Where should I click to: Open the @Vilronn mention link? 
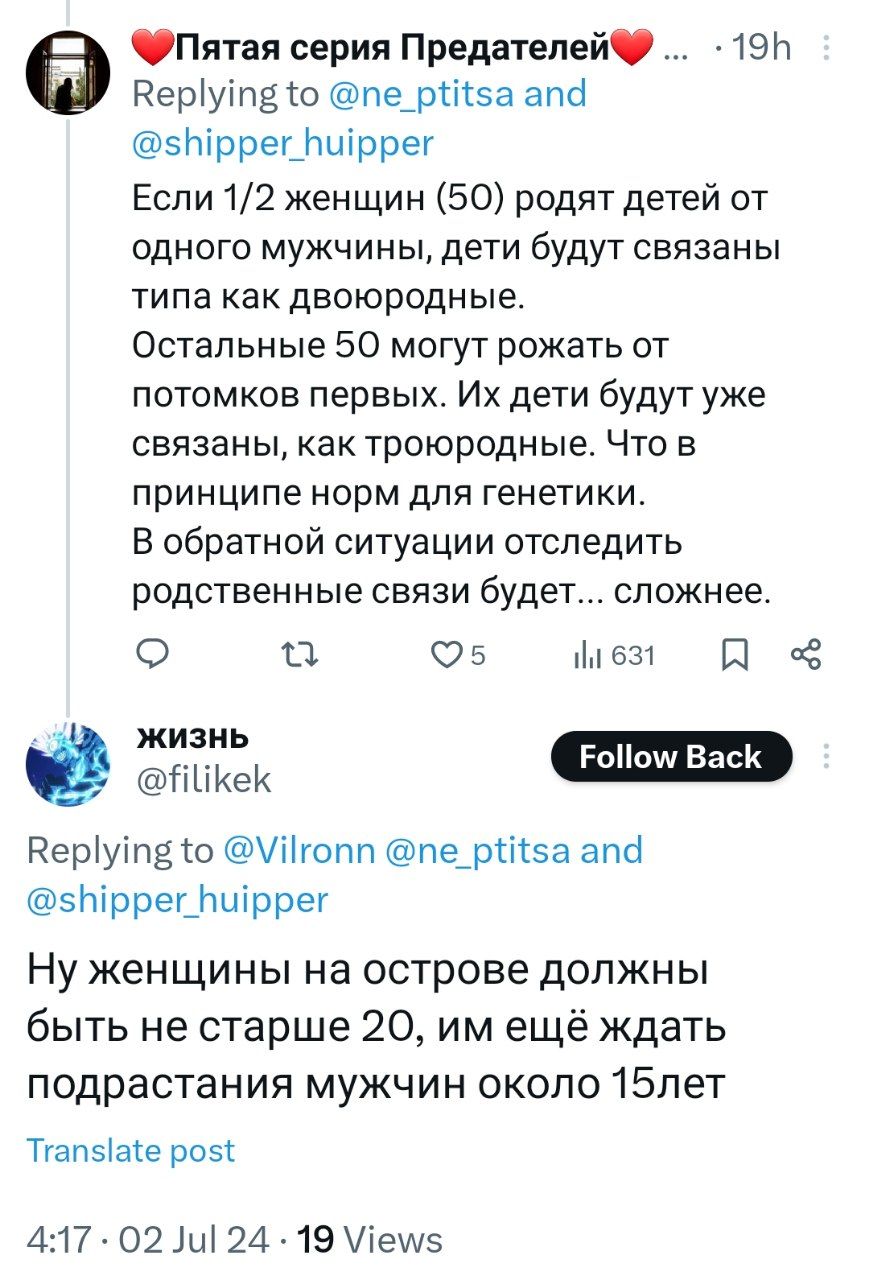pos(297,850)
